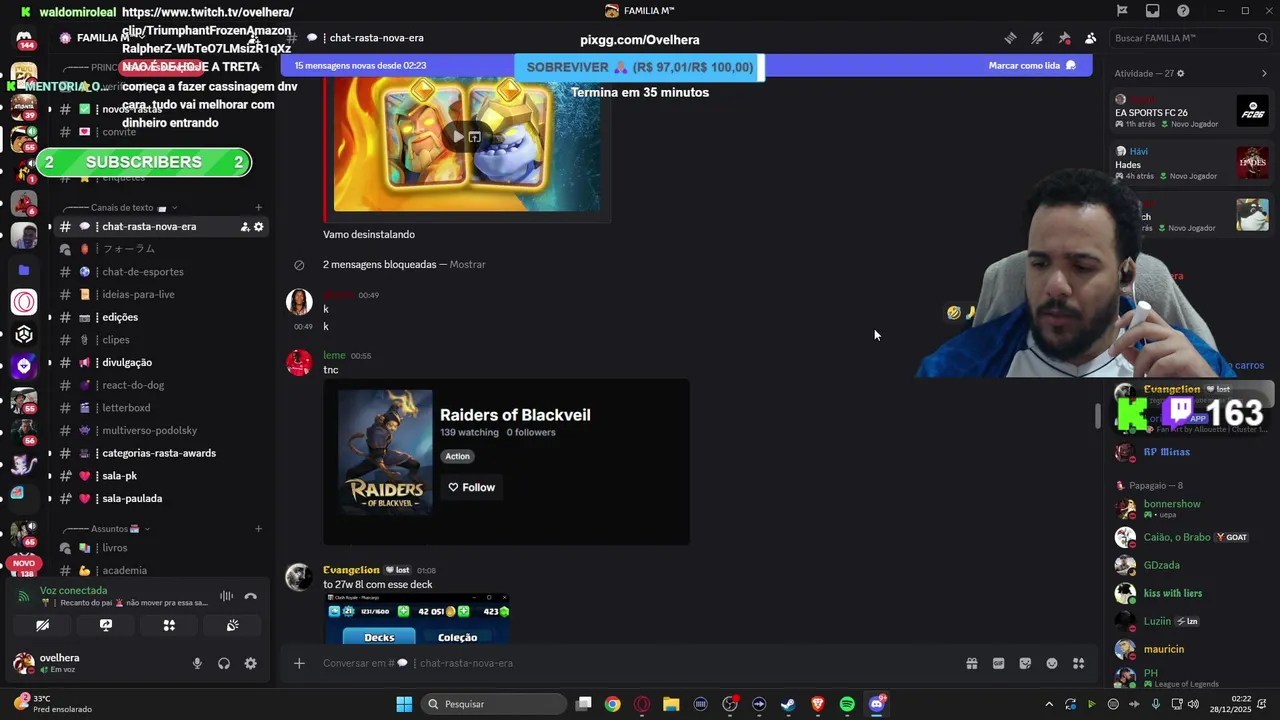Open the sticker picker
1280x720 pixels.
point(1025,663)
